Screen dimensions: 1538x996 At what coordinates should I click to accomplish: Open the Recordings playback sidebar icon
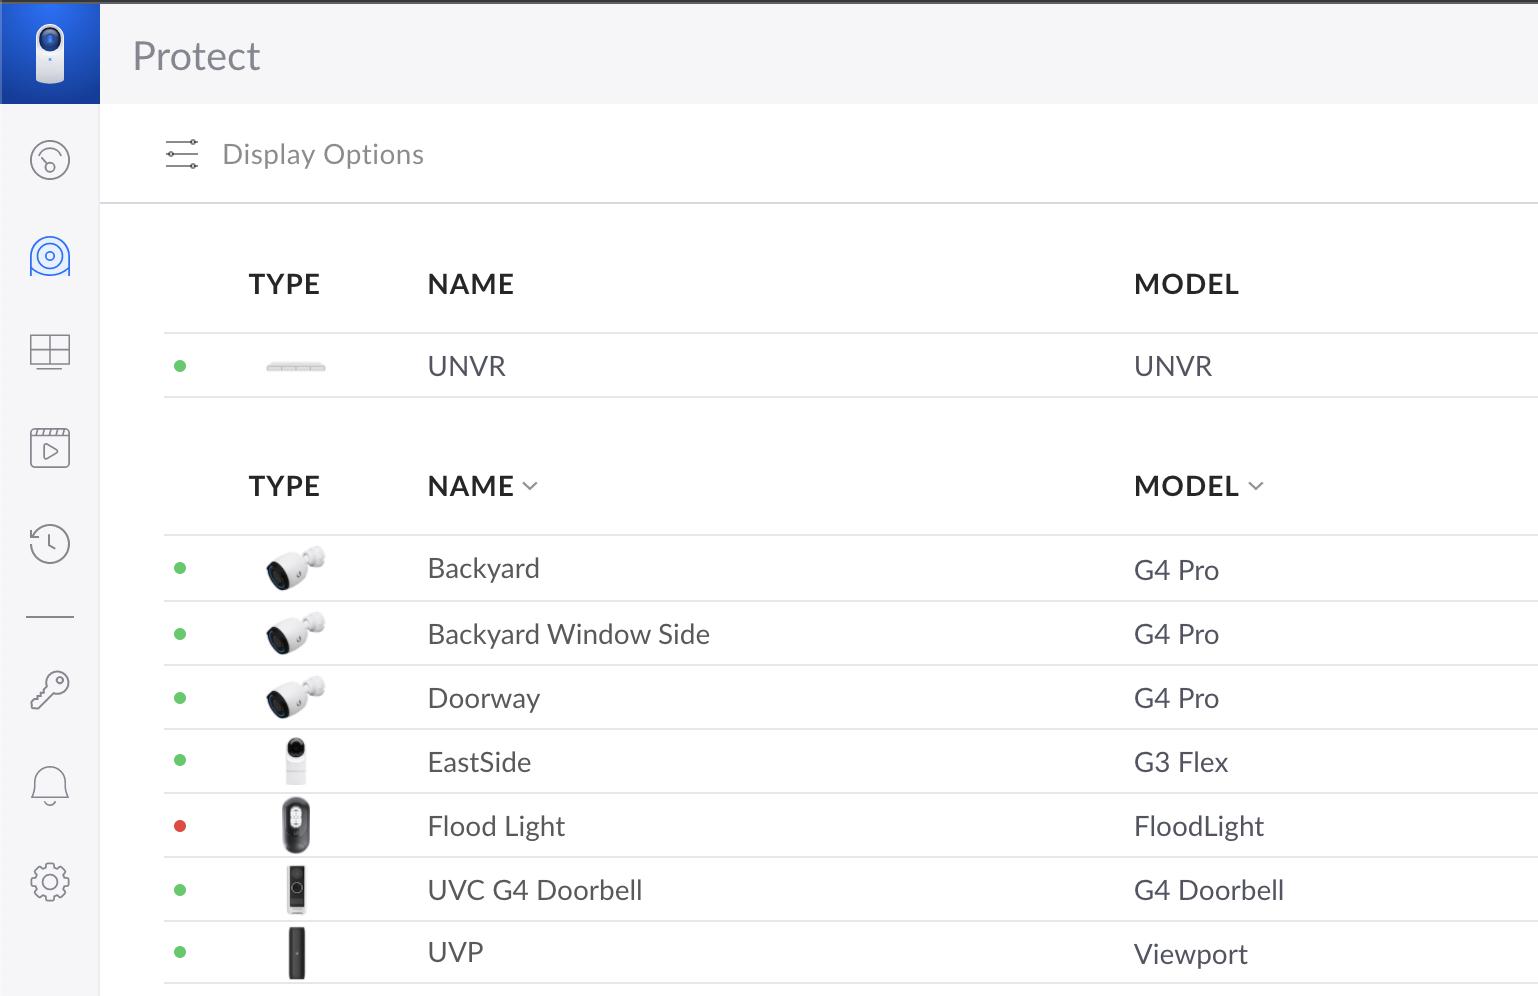coord(50,448)
